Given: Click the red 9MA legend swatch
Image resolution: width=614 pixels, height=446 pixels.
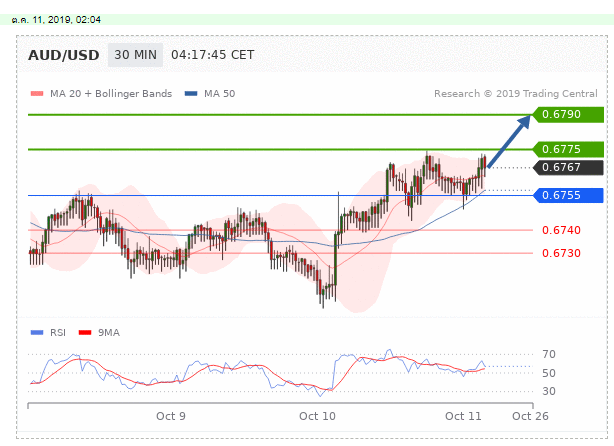Looking at the screenshot, I should pos(85,332).
